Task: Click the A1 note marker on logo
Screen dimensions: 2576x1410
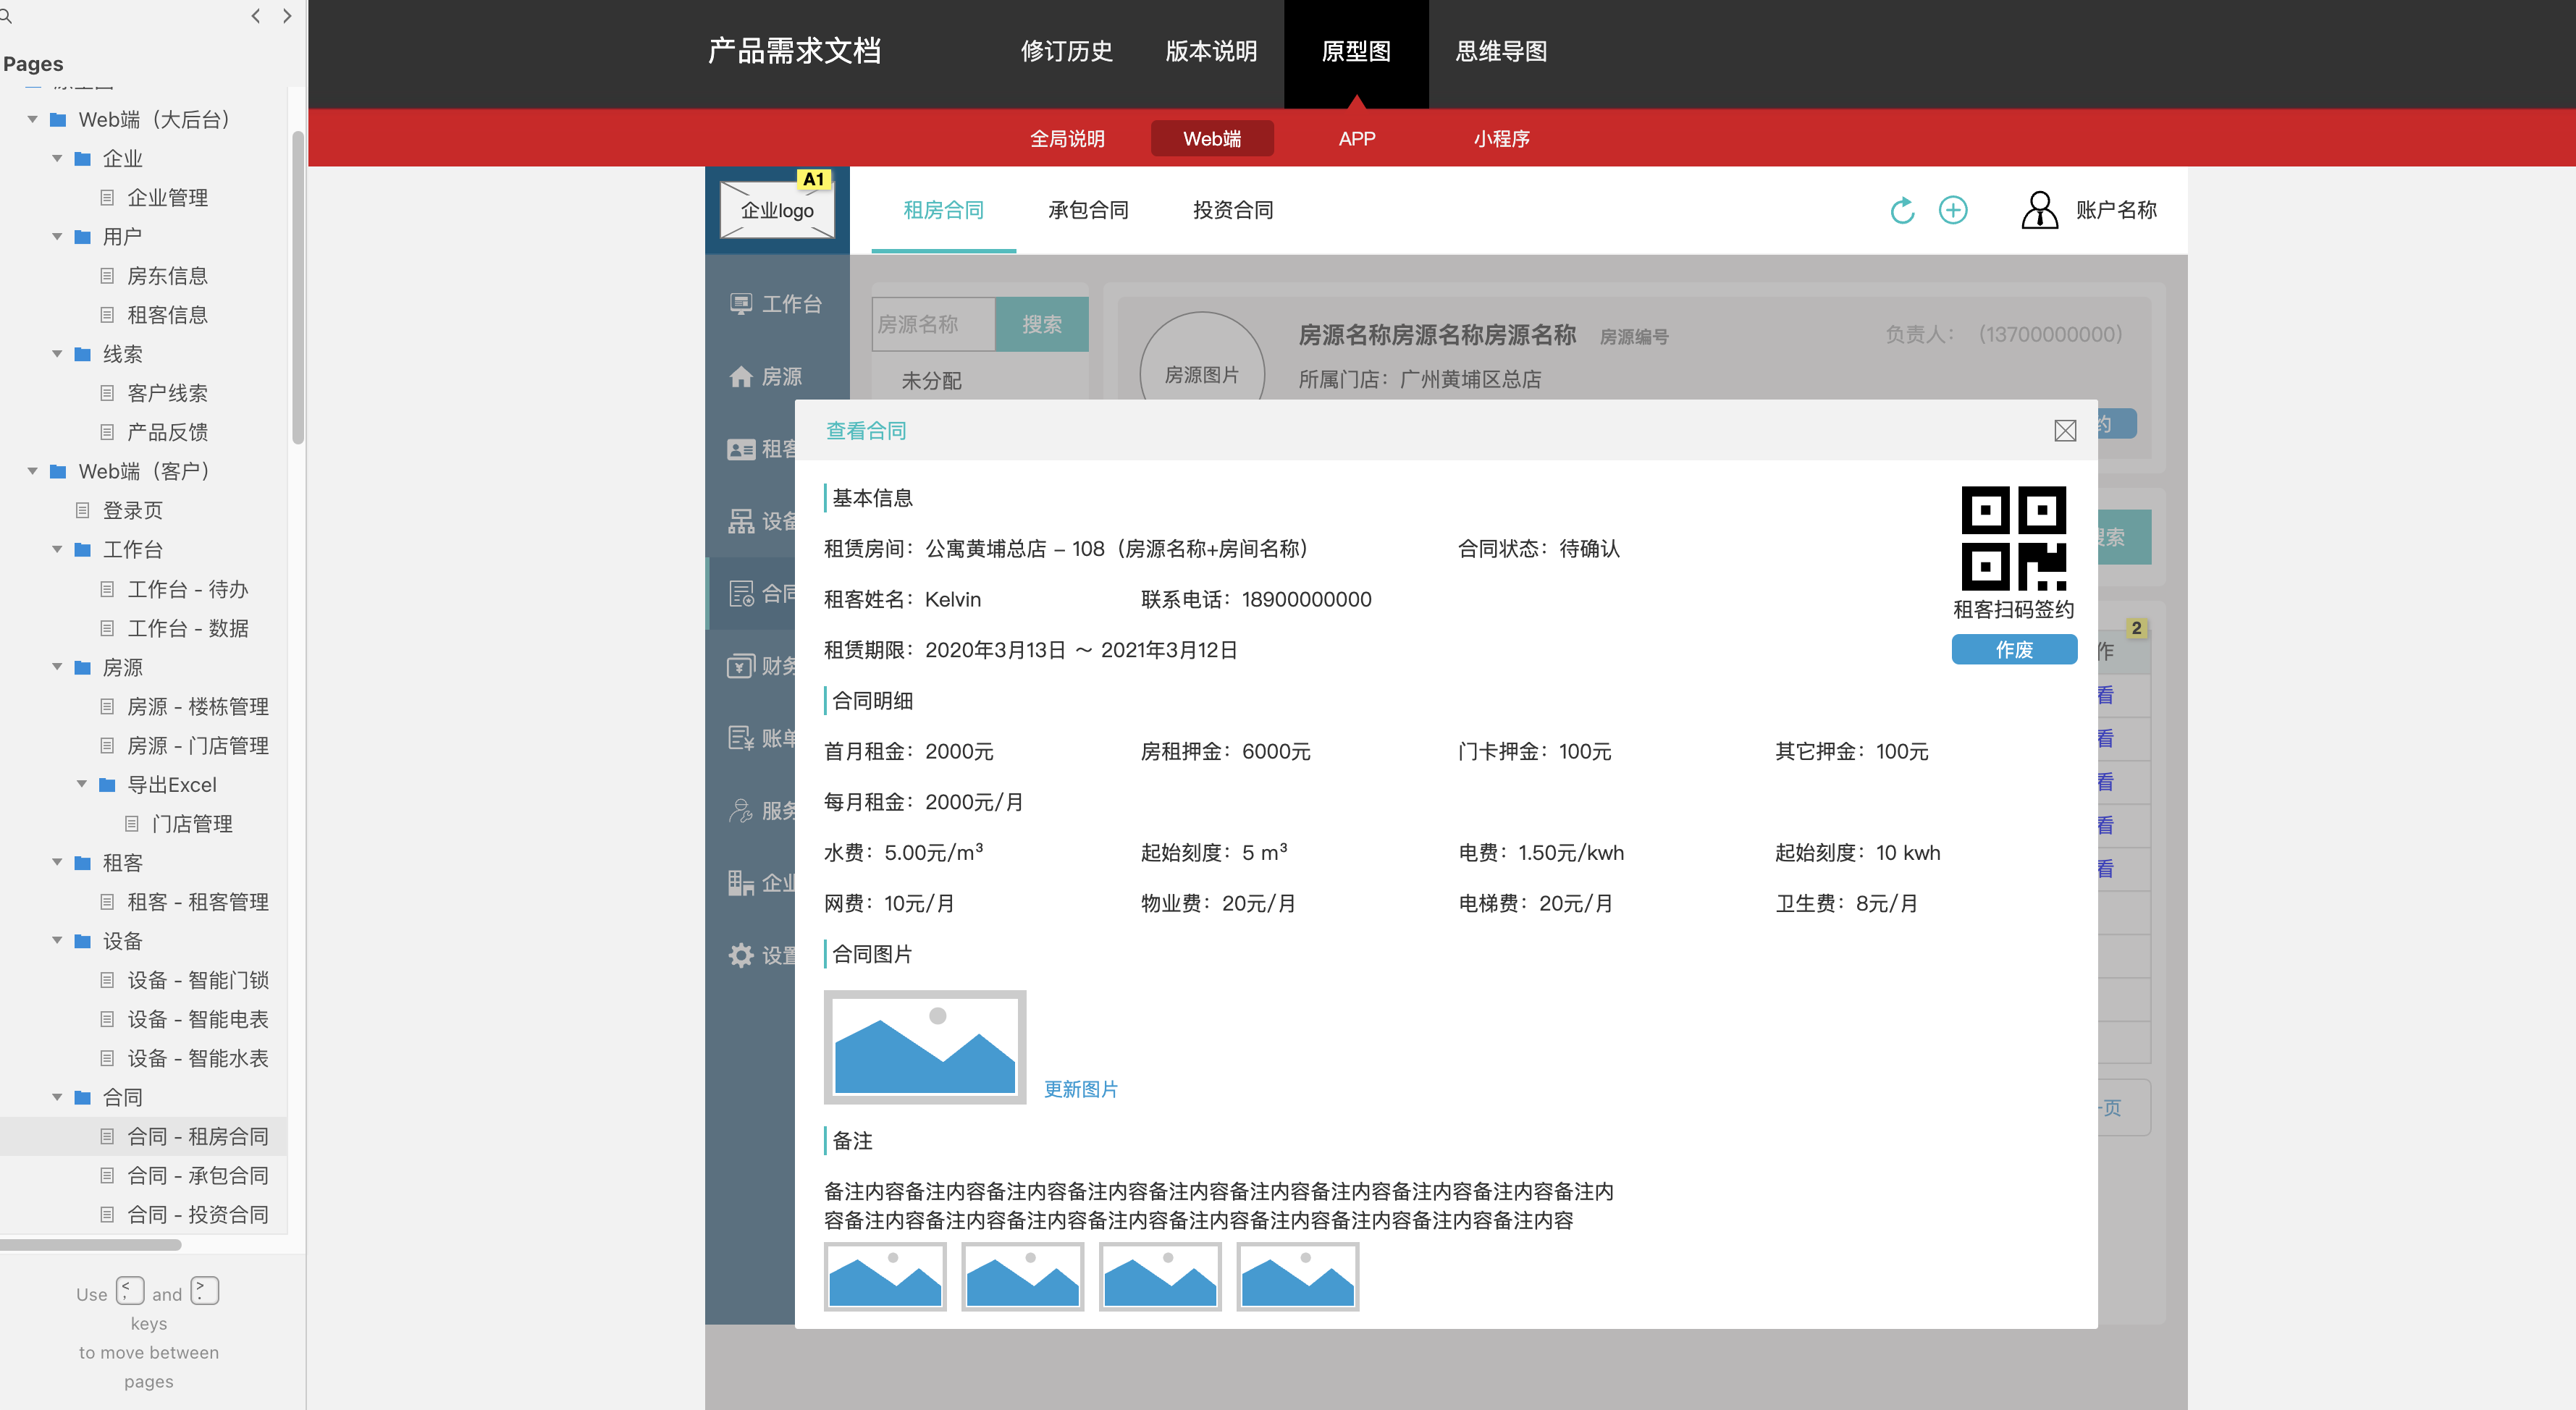Action: click(x=814, y=179)
